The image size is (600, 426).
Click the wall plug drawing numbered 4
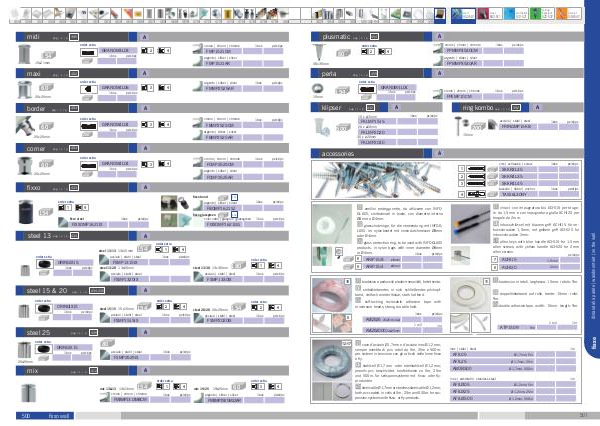pos(476,194)
